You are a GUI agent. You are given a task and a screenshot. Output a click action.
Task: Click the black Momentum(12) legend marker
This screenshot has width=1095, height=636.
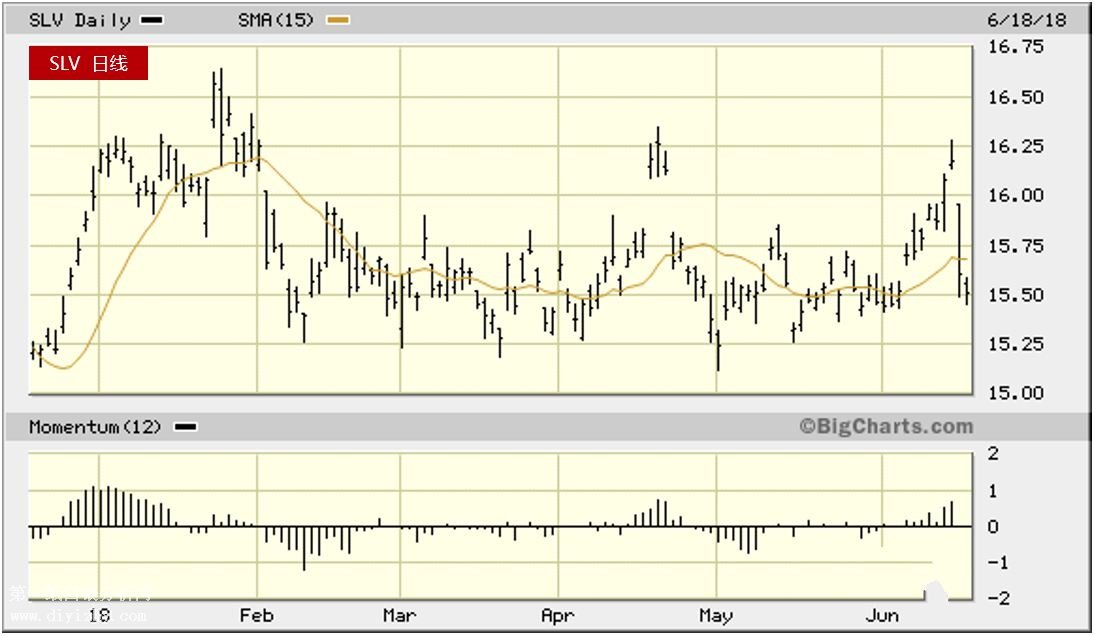[x=185, y=427]
